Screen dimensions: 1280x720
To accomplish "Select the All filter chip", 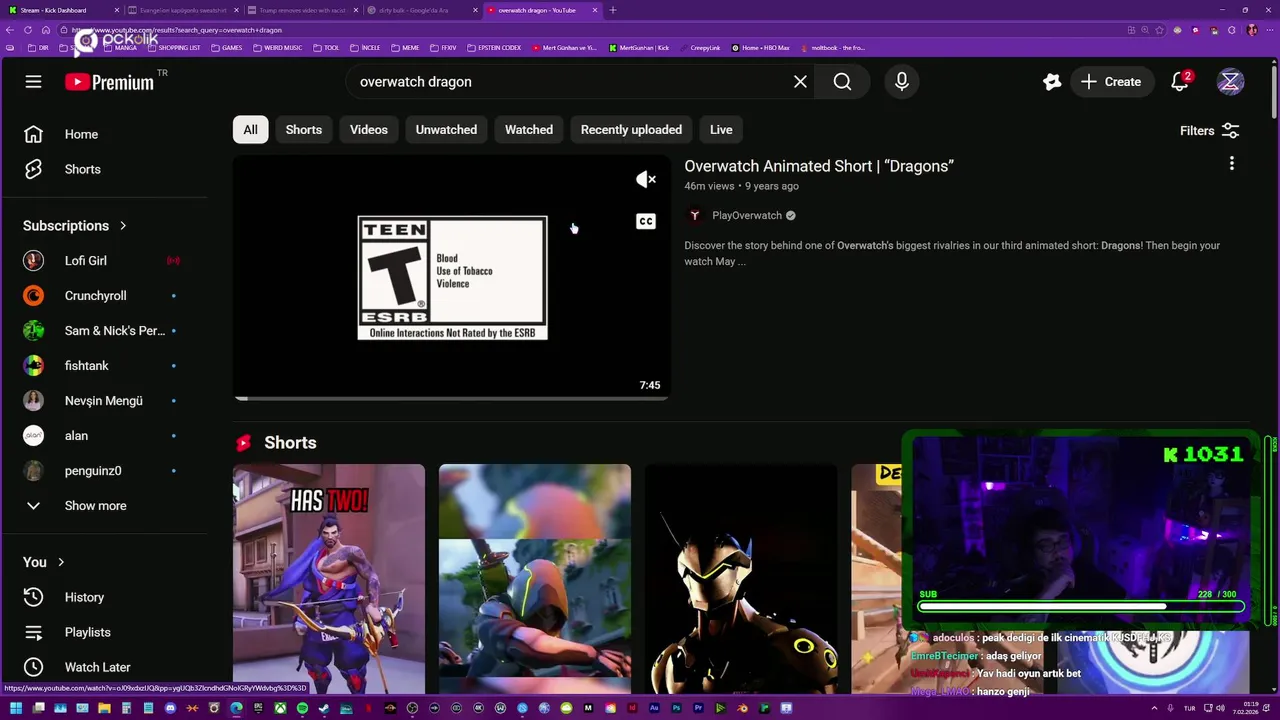I will 250,130.
